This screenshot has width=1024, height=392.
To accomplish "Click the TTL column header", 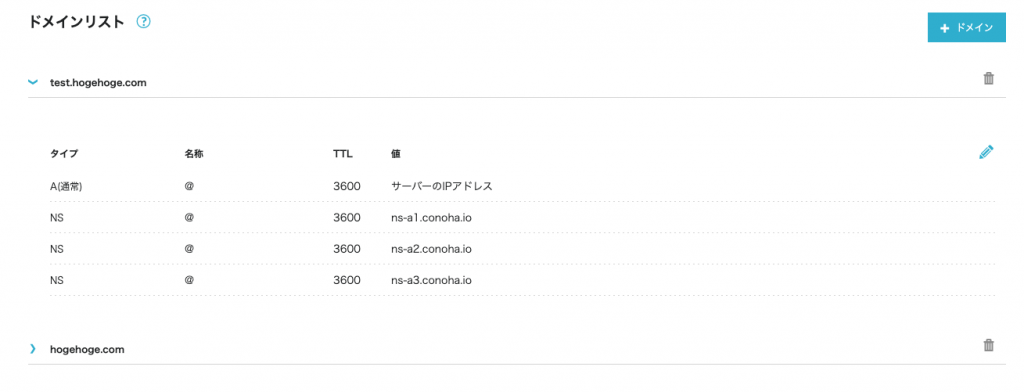I will (342, 155).
